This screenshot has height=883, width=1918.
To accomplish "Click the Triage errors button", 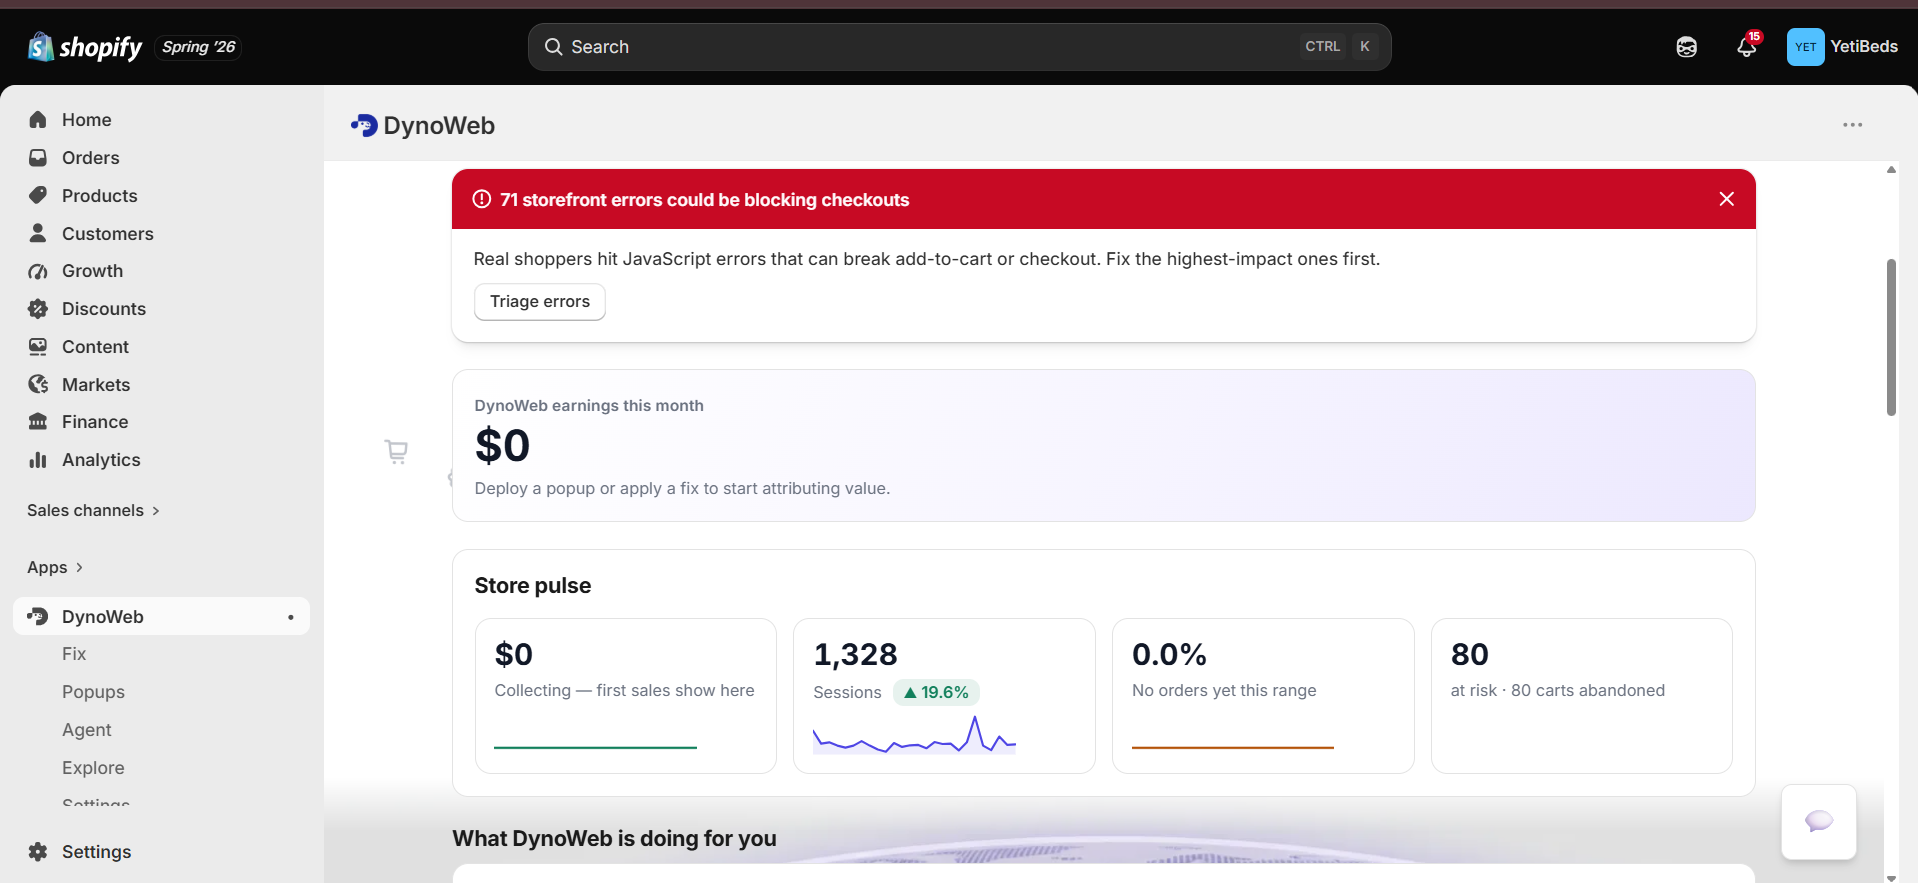I will click(x=540, y=302).
